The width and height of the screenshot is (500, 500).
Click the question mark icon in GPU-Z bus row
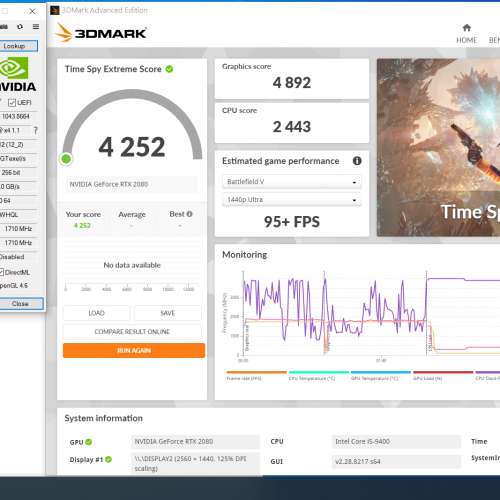tap(36, 130)
